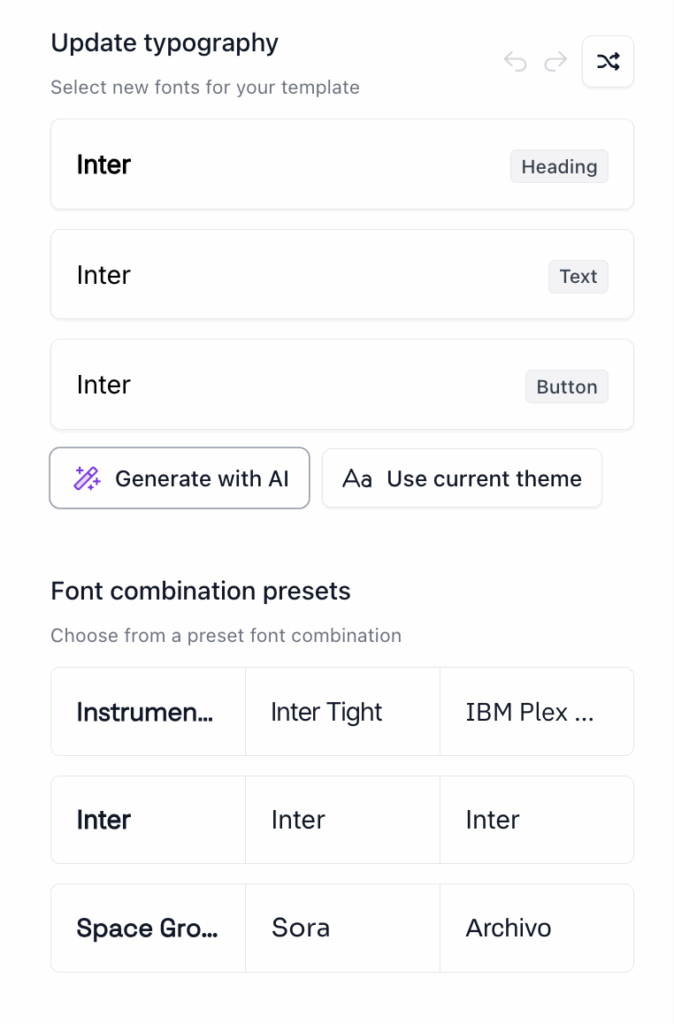Click the middle Inter preset cell

click(342, 820)
